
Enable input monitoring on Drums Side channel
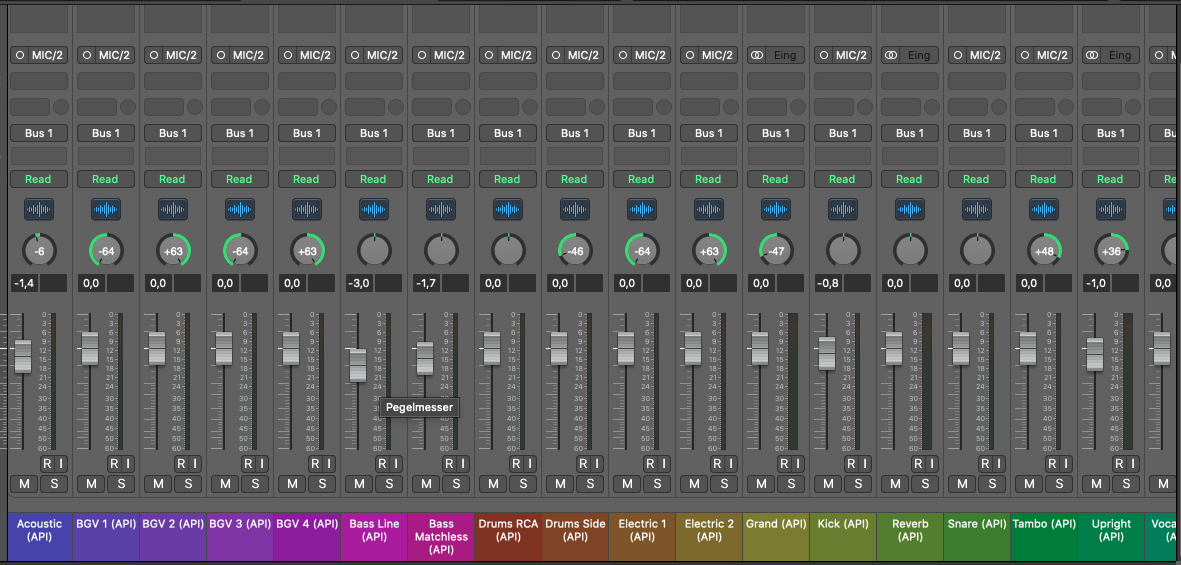point(597,463)
